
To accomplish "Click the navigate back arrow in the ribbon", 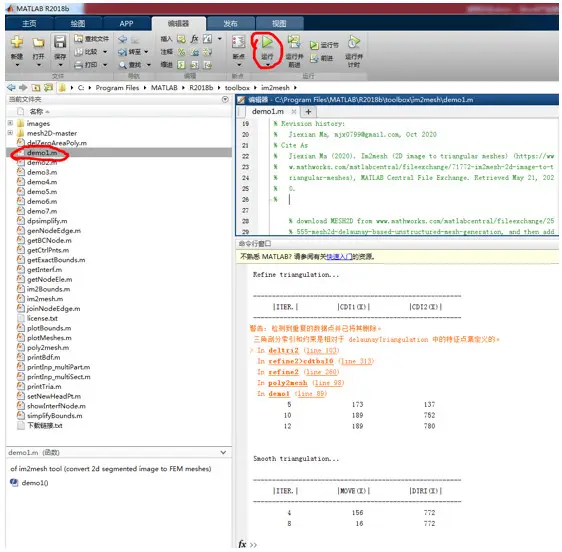I will tap(123, 39).
